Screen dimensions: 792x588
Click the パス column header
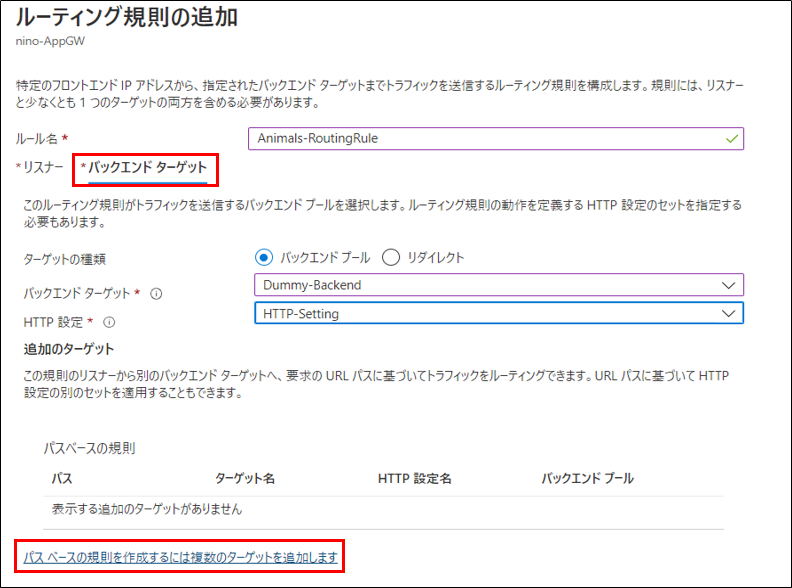click(x=62, y=478)
